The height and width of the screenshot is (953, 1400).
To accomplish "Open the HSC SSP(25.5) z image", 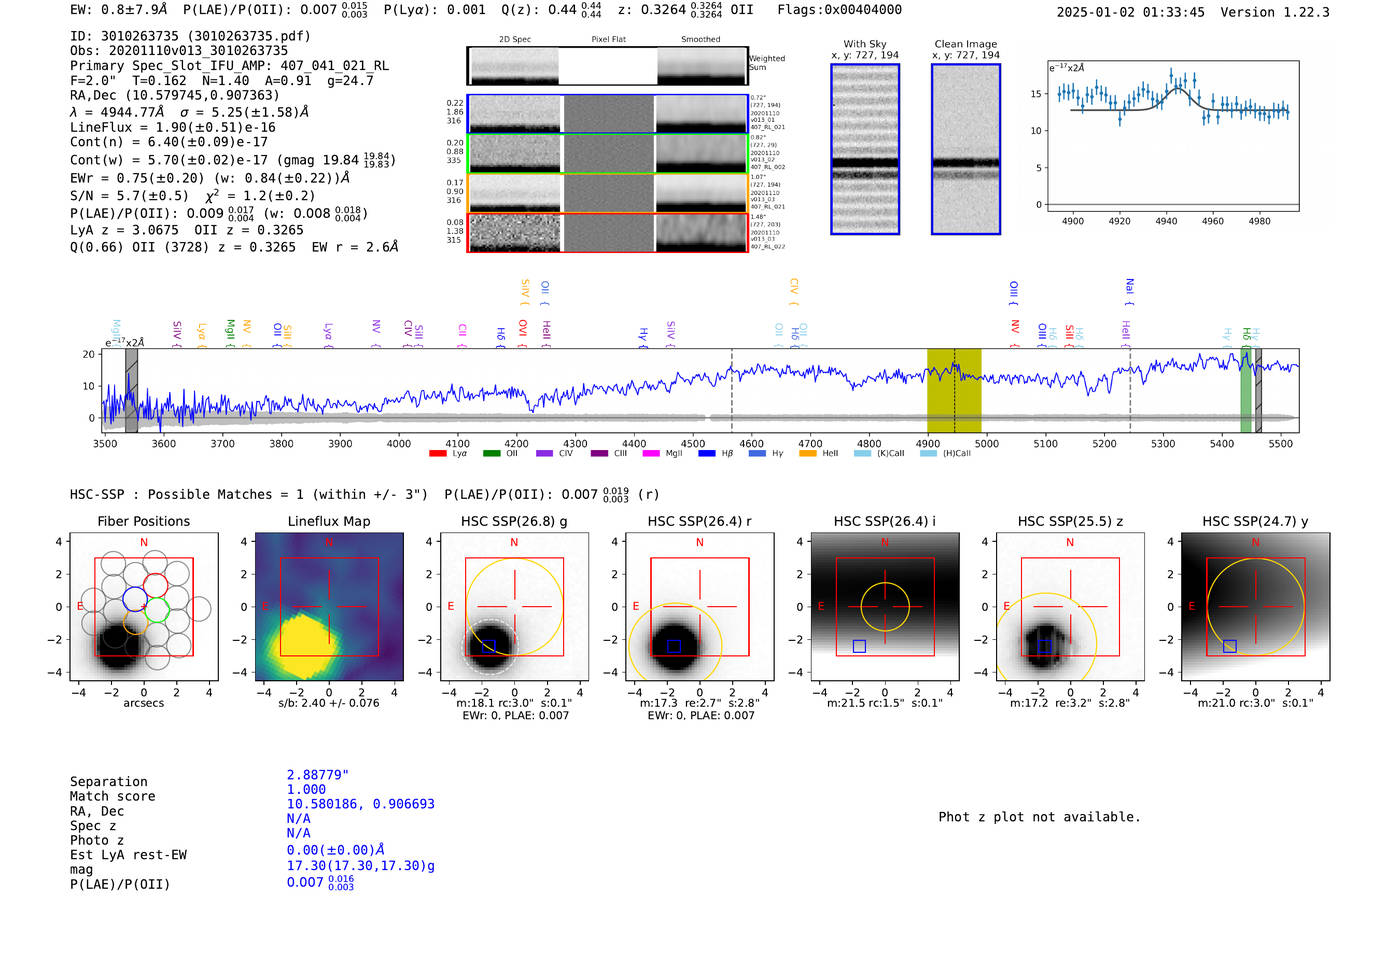I will tap(1070, 607).
